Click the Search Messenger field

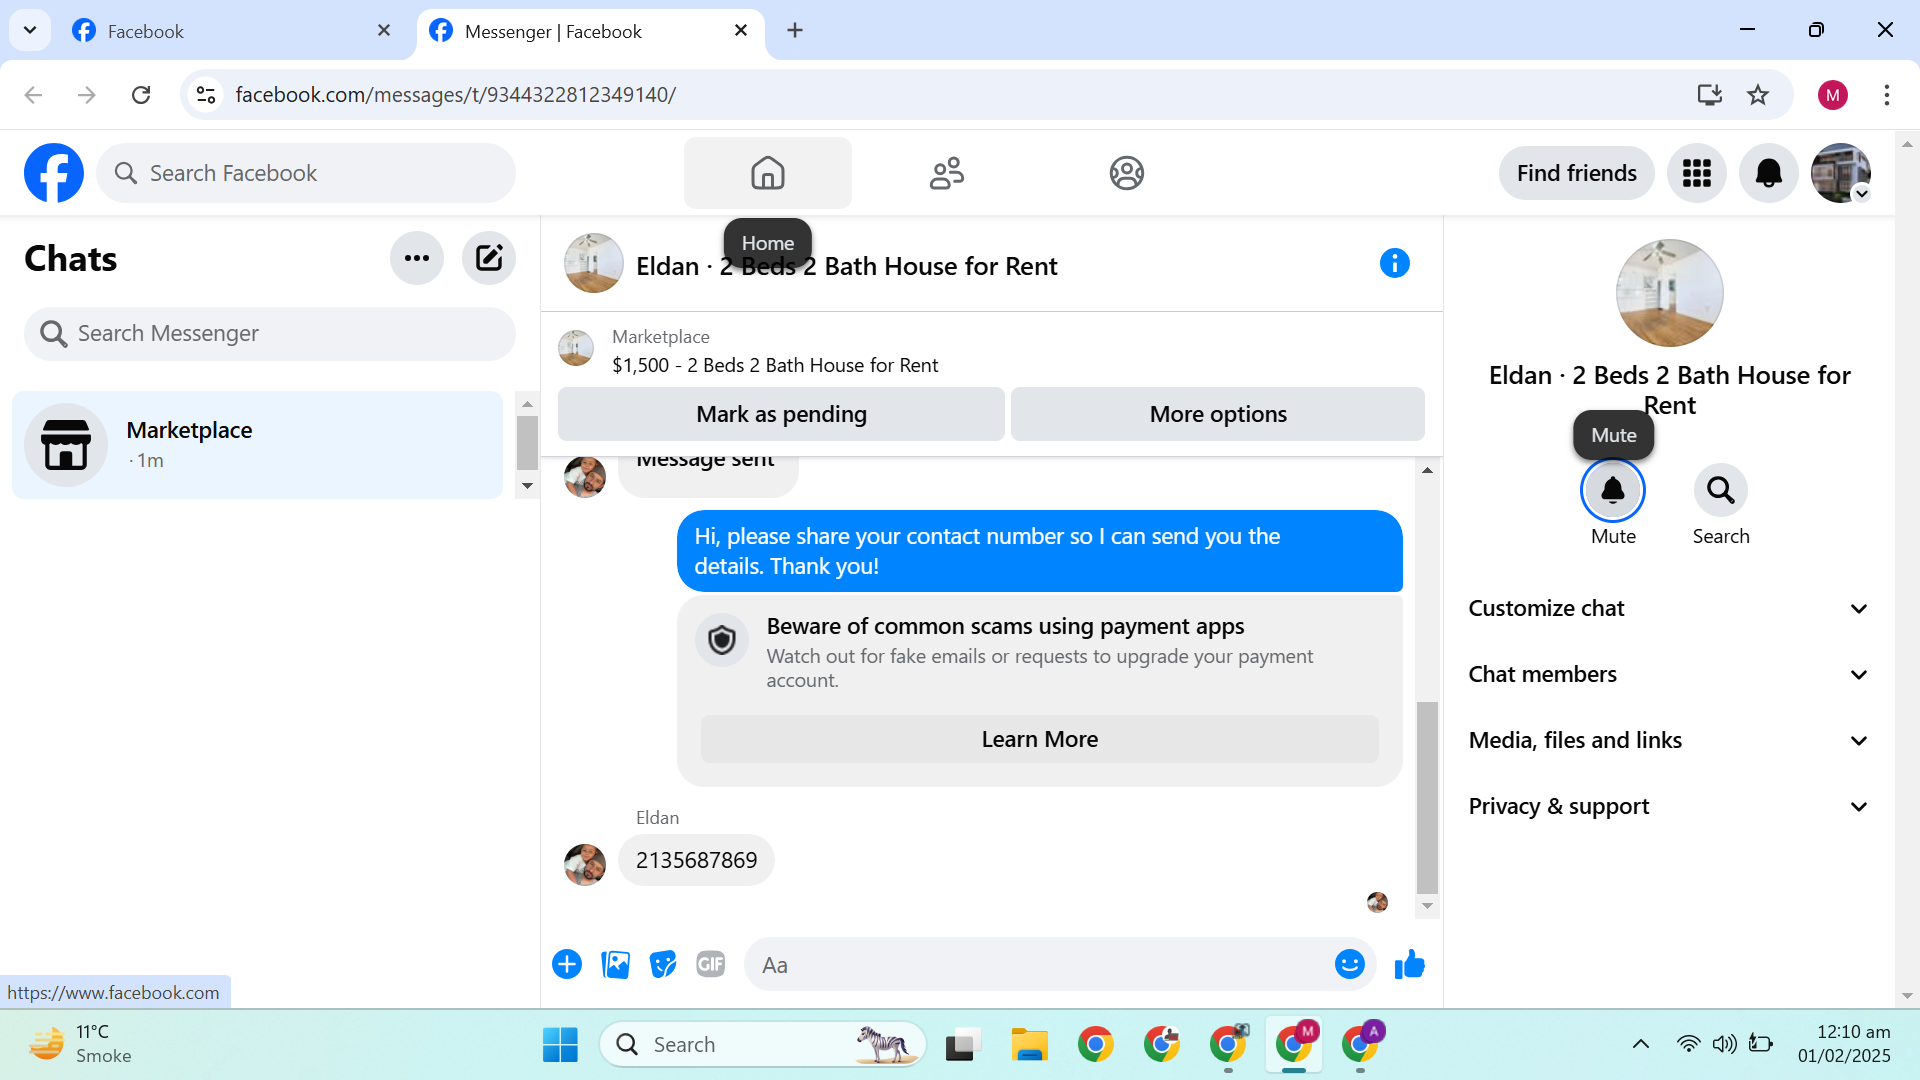pos(270,333)
